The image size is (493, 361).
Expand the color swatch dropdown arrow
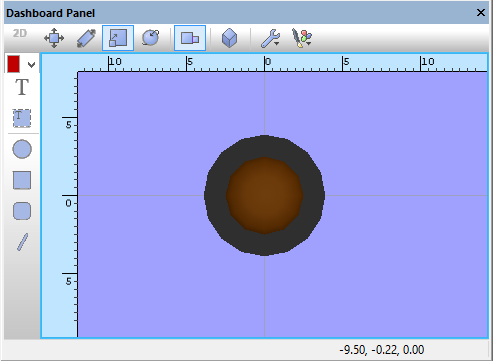click(x=31, y=65)
